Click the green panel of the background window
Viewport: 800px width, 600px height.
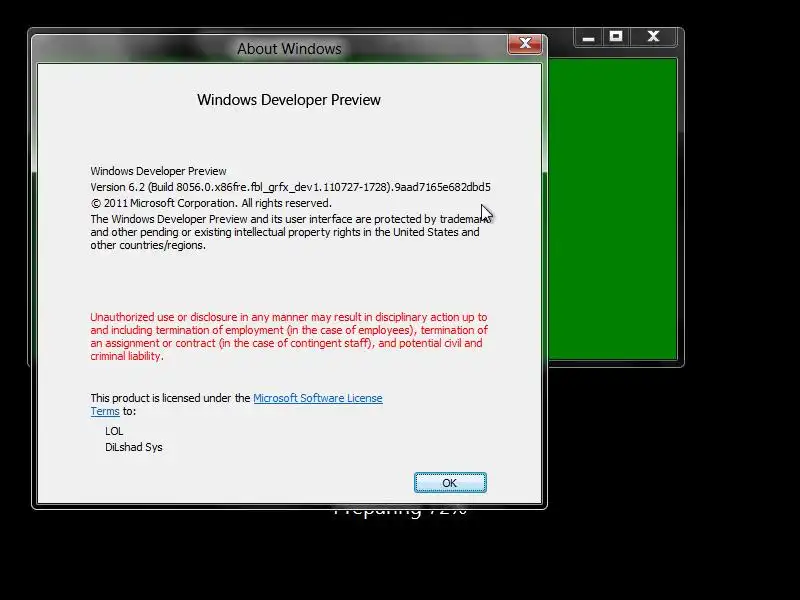(612, 209)
